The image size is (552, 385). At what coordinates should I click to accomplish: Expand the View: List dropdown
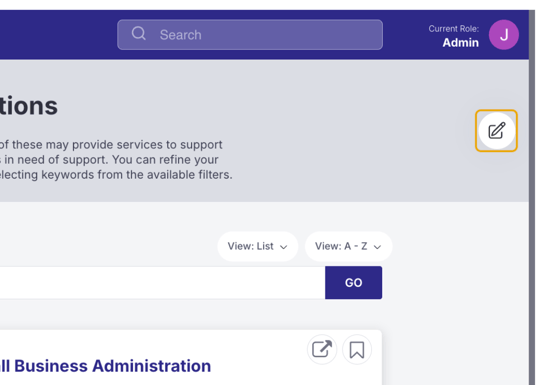pyautogui.click(x=258, y=246)
